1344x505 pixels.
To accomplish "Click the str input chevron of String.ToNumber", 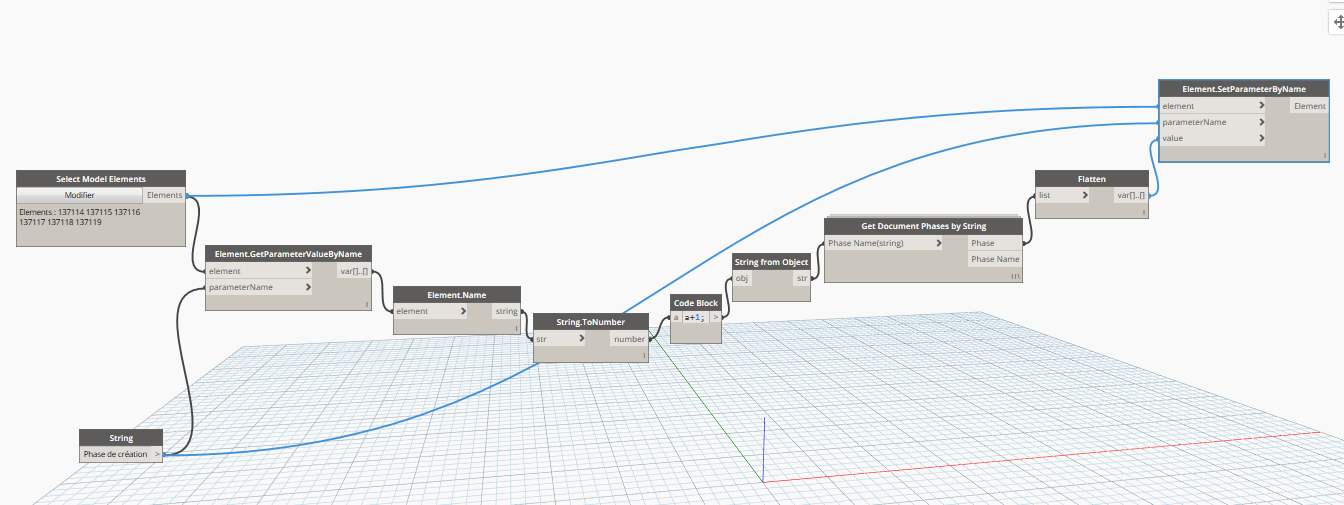I will tap(582, 339).
